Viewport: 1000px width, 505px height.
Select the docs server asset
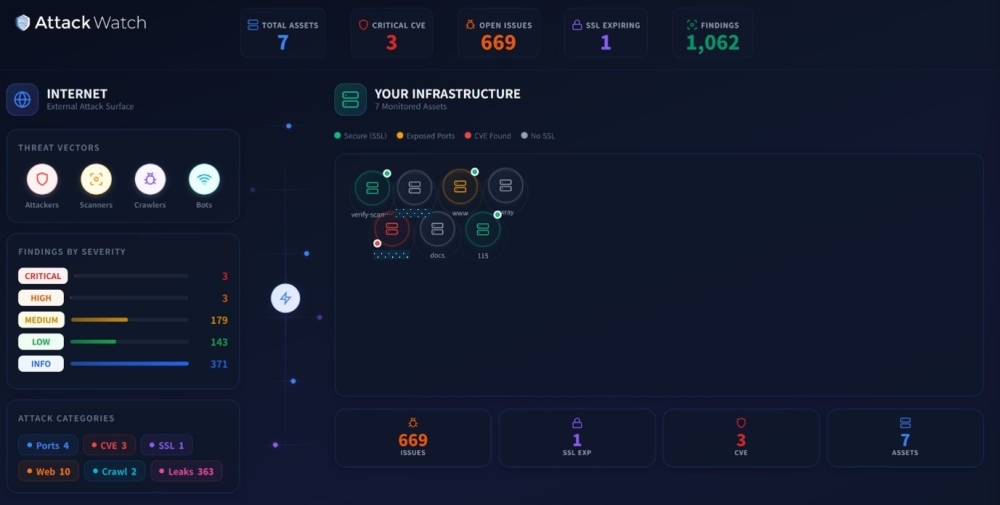(437, 229)
